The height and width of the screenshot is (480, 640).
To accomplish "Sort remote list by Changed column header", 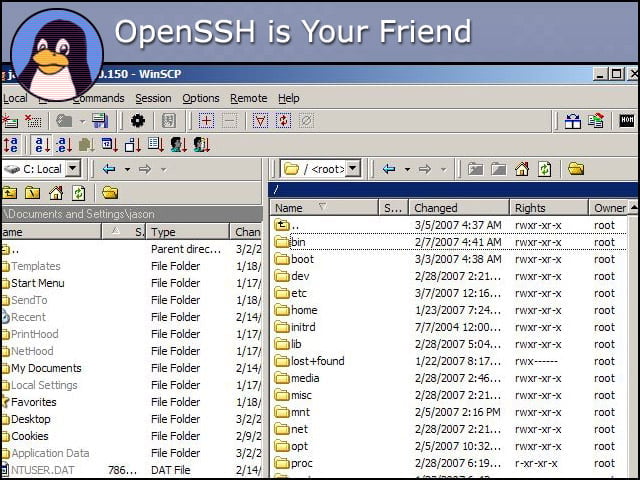I will [460, 208].
